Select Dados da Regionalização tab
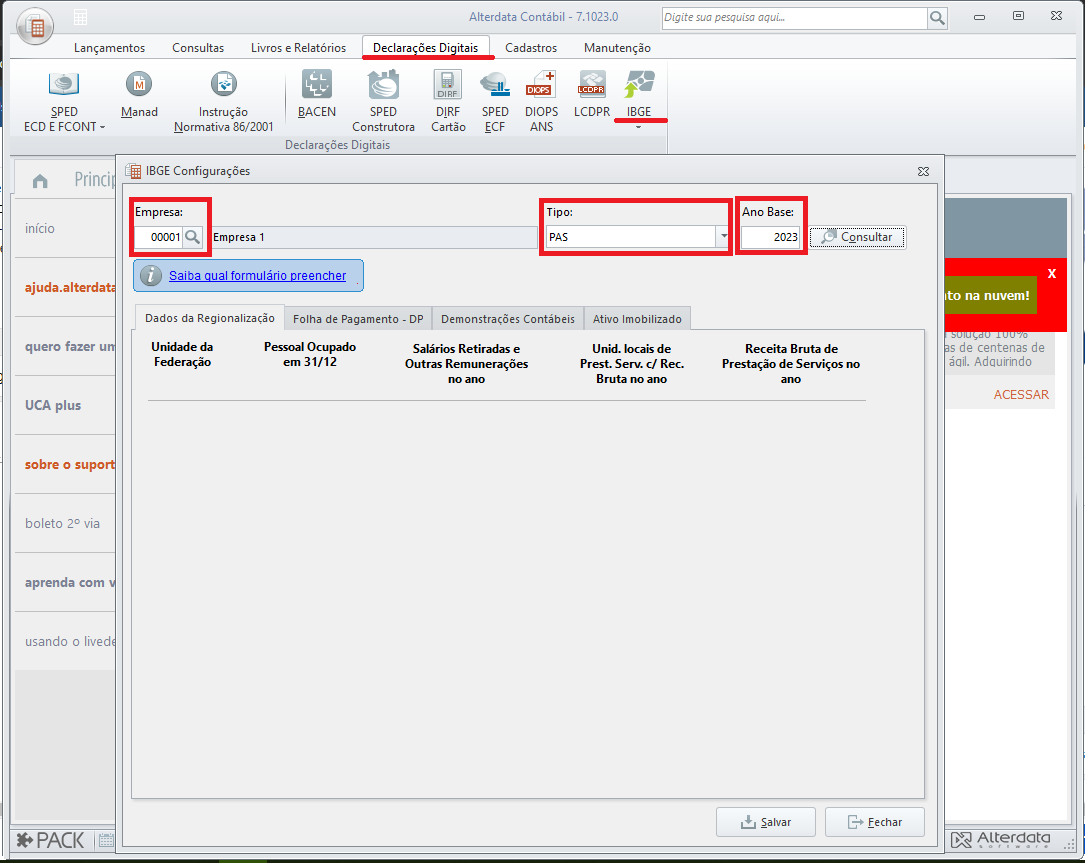 [210, 318]
